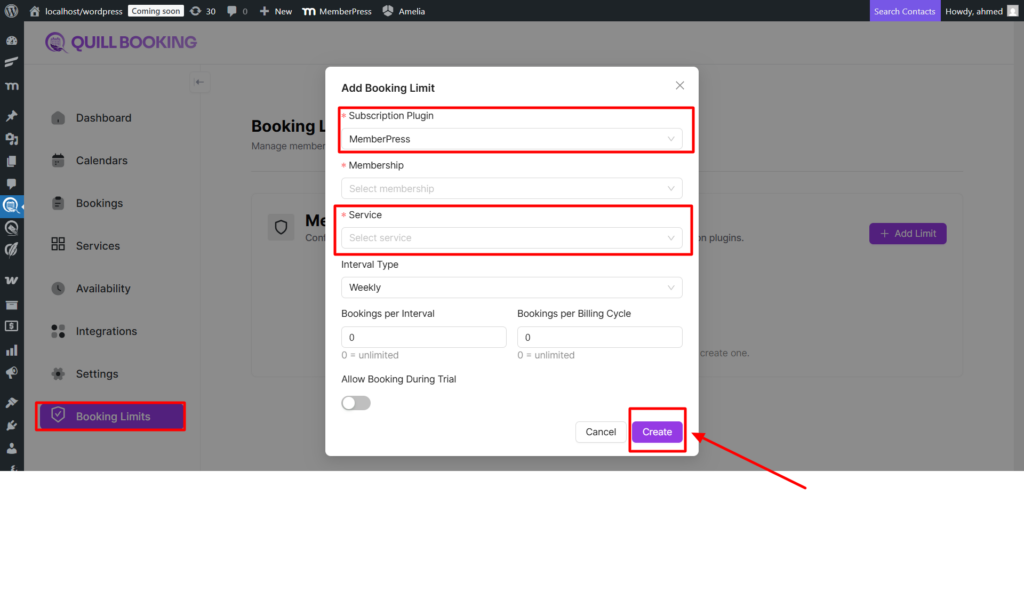Click the Bookings per Interval field

[x=423, y=338]
